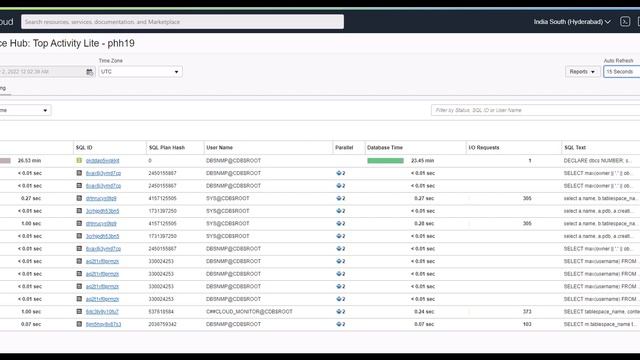Click parallel icon in the 0.07 sec database time row

point(340,324)
